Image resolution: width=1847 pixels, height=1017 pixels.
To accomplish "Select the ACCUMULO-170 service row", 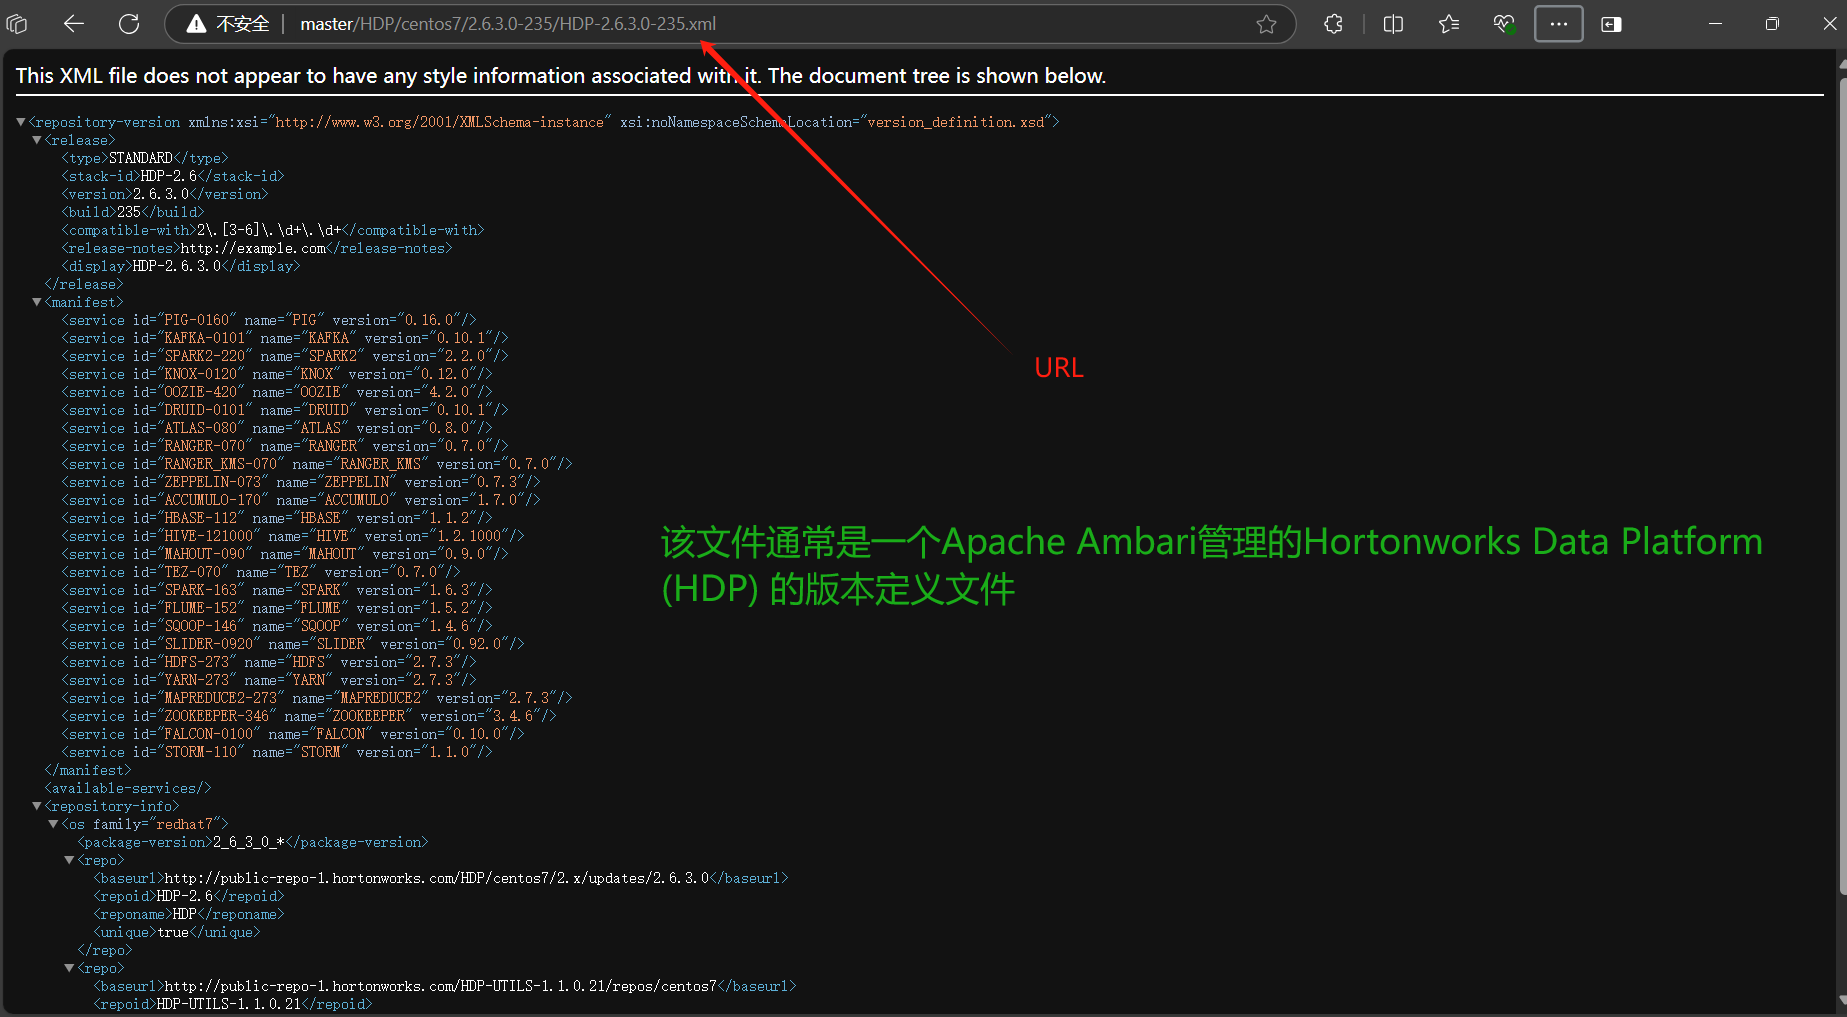I will tap(301, 500).
